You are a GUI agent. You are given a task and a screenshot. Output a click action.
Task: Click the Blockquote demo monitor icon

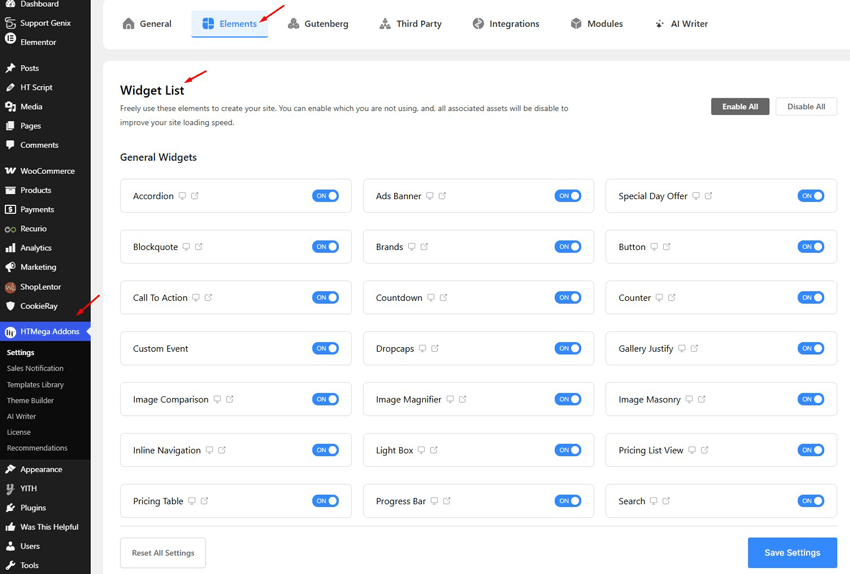pos(186,247)
